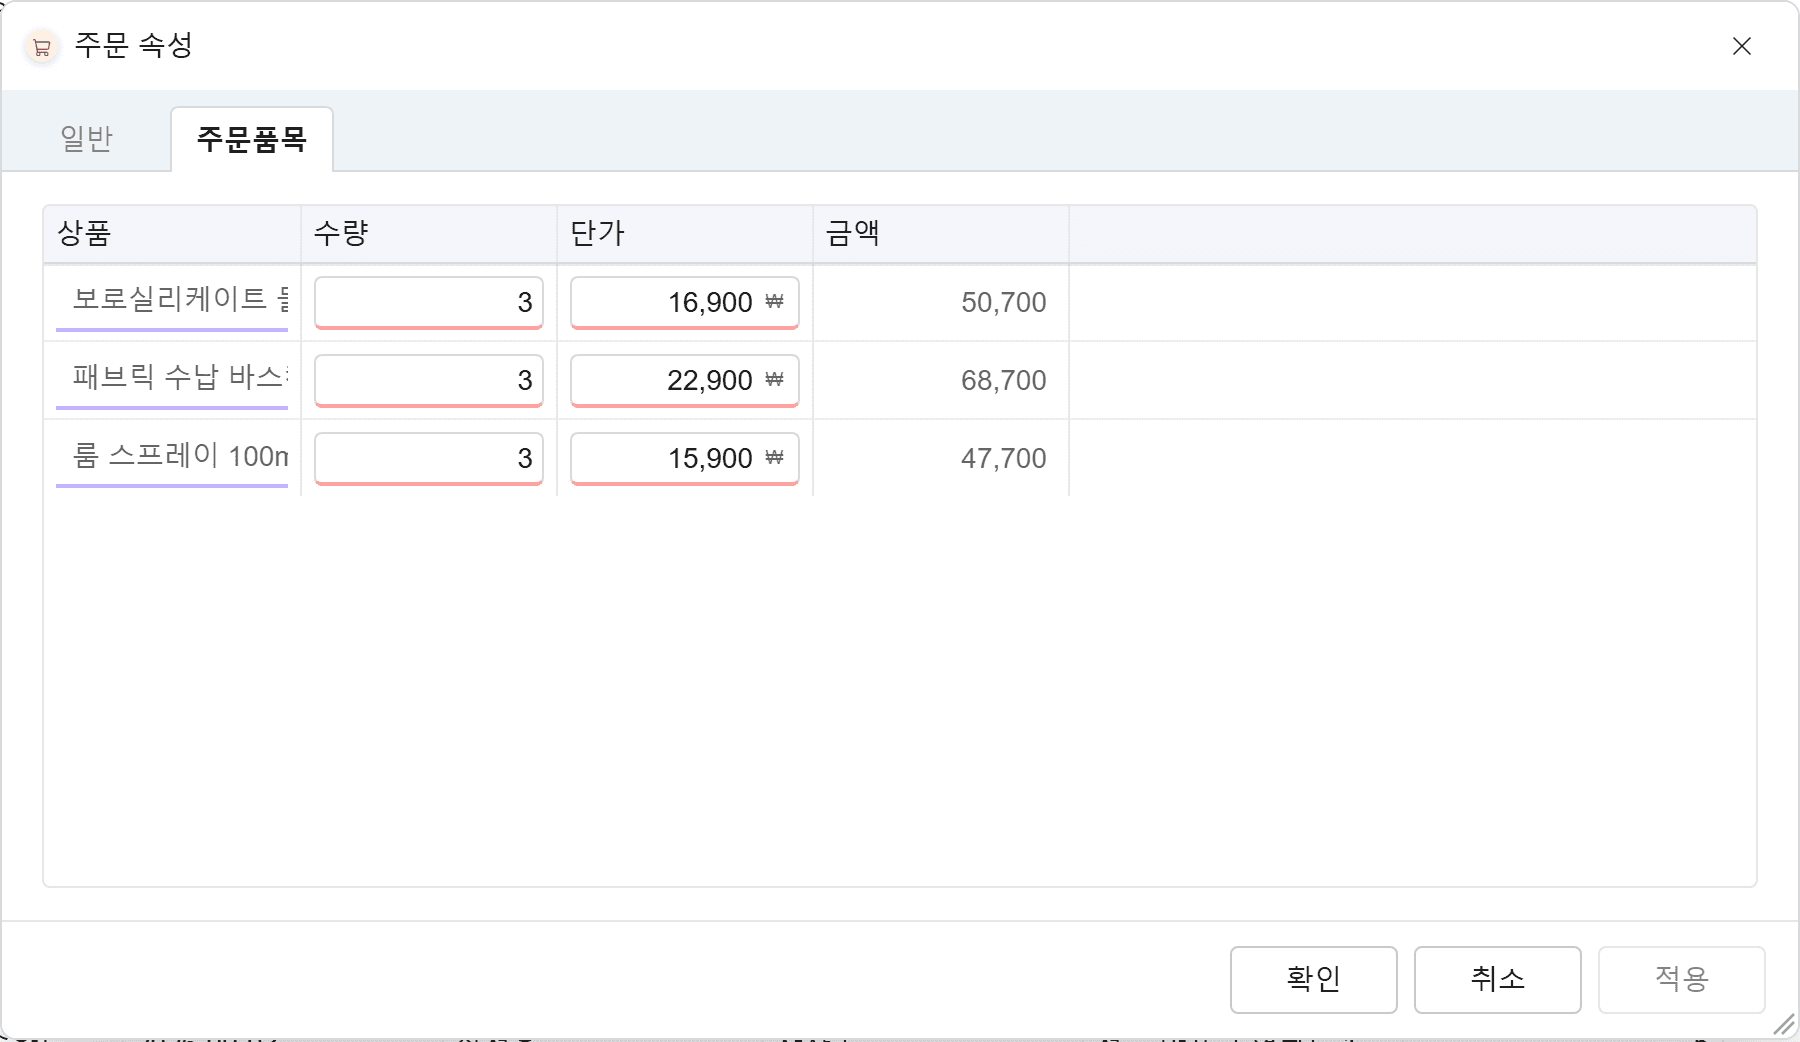1800x1042 pixels.
Task: Click the 금액 column header
Action: tap(941, 234)
